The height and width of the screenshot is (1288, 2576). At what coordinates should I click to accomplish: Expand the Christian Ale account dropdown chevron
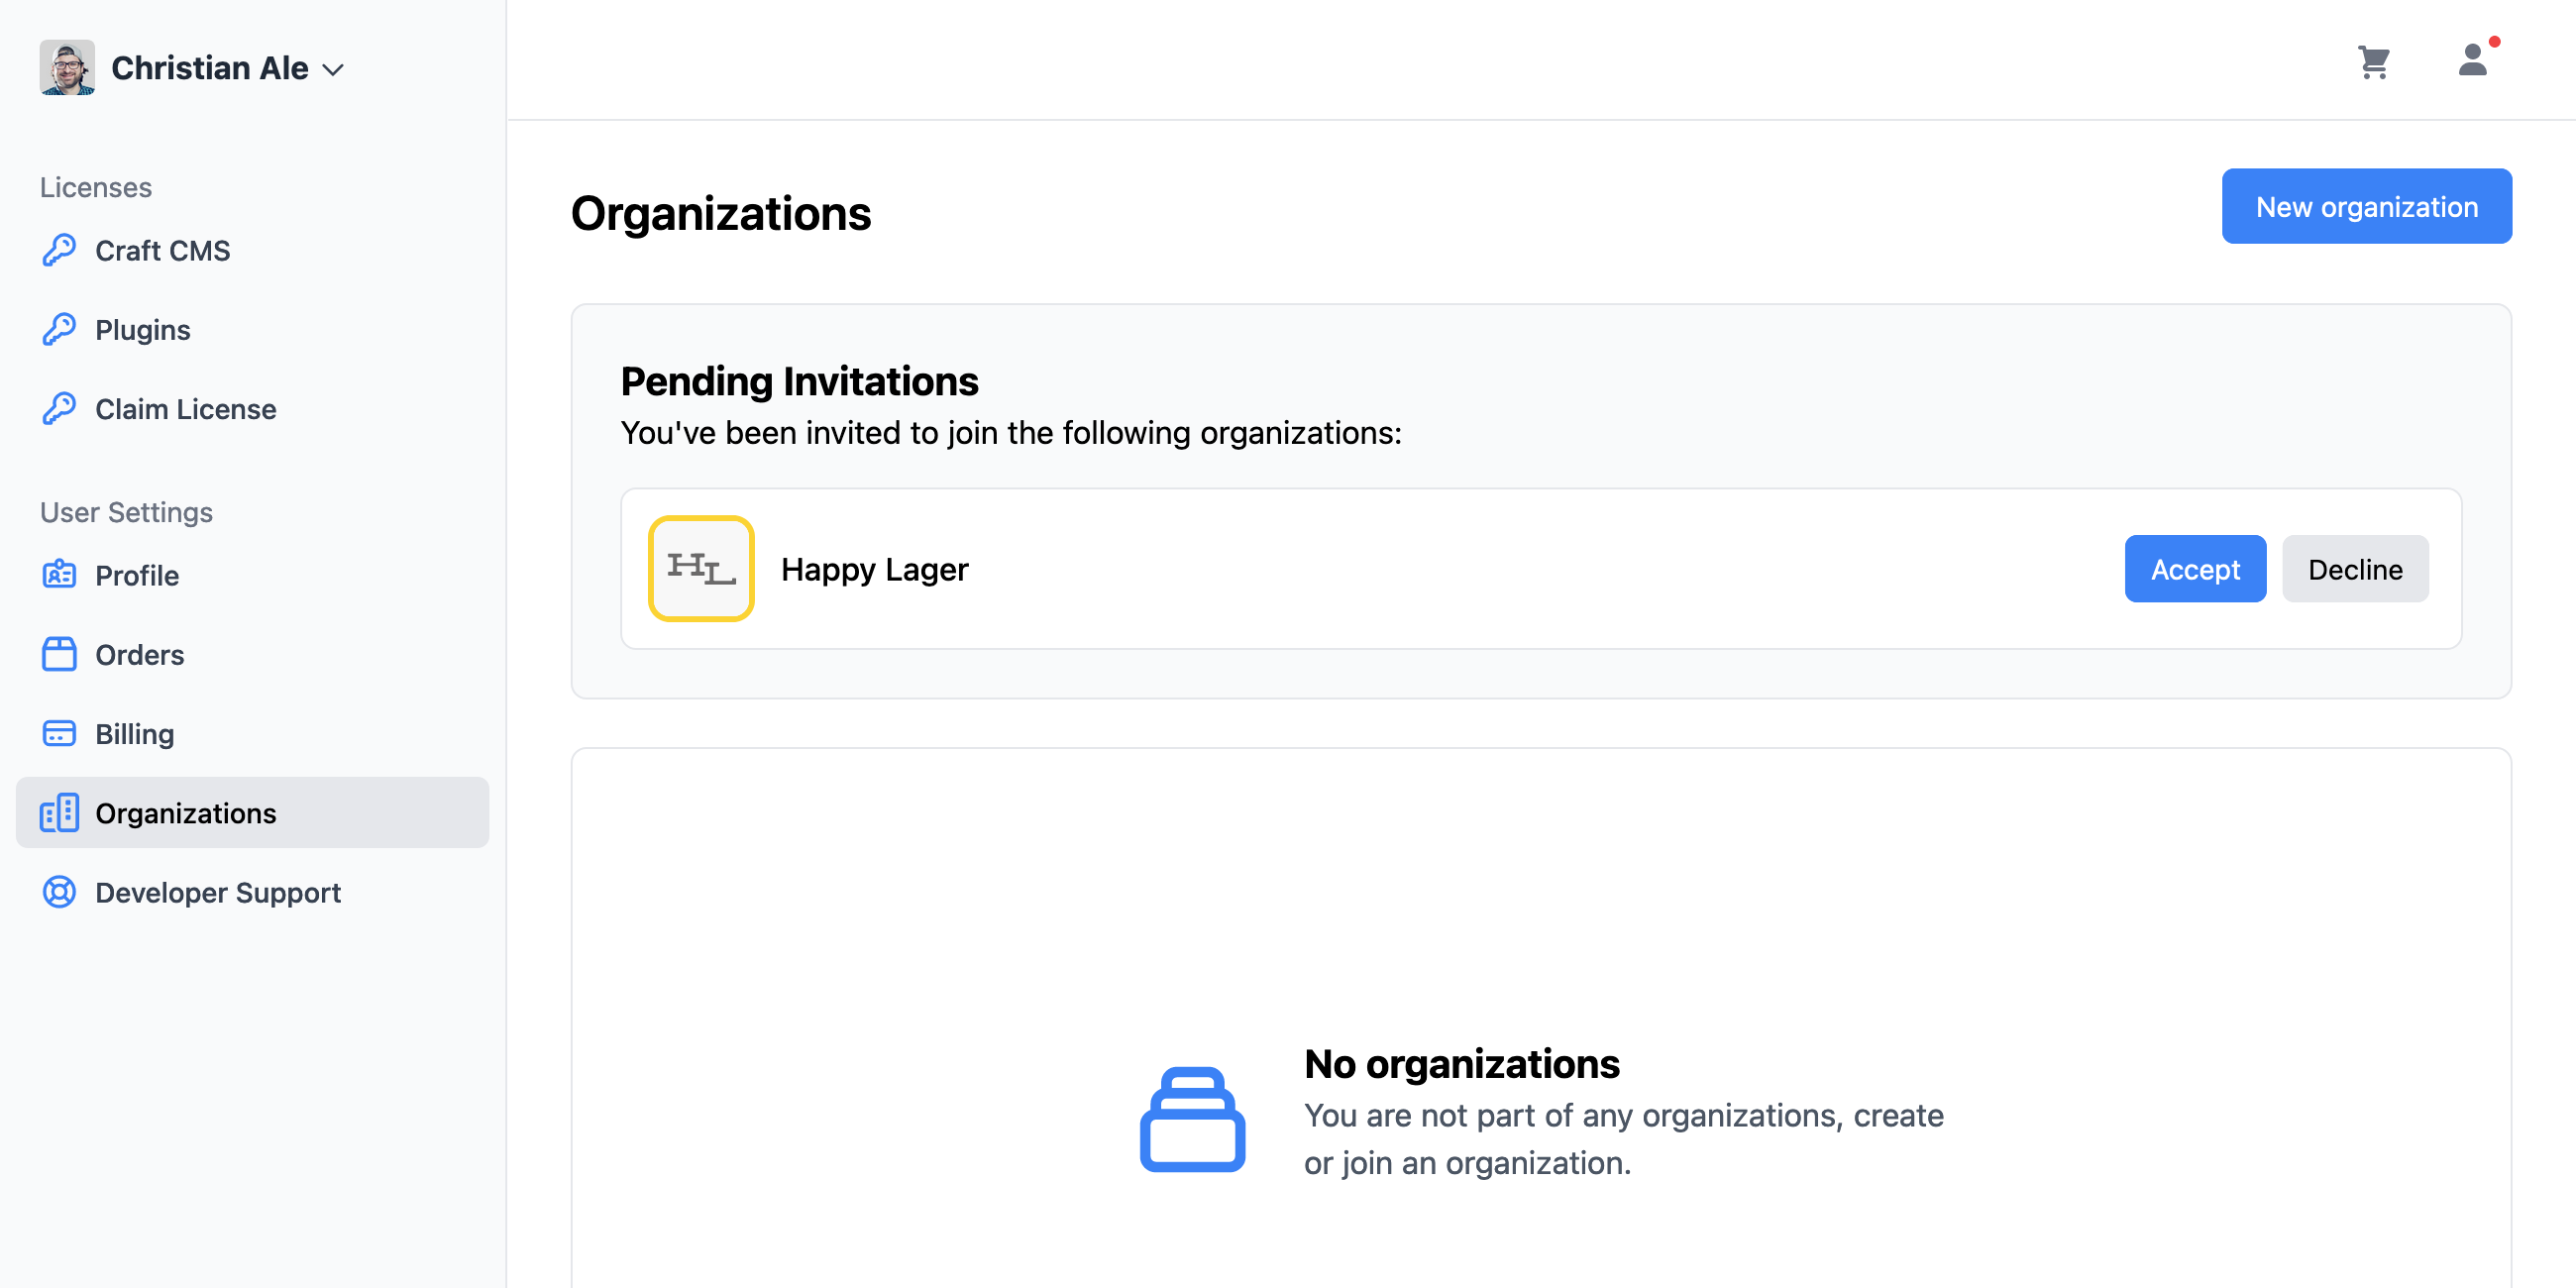tap(333, 69)
